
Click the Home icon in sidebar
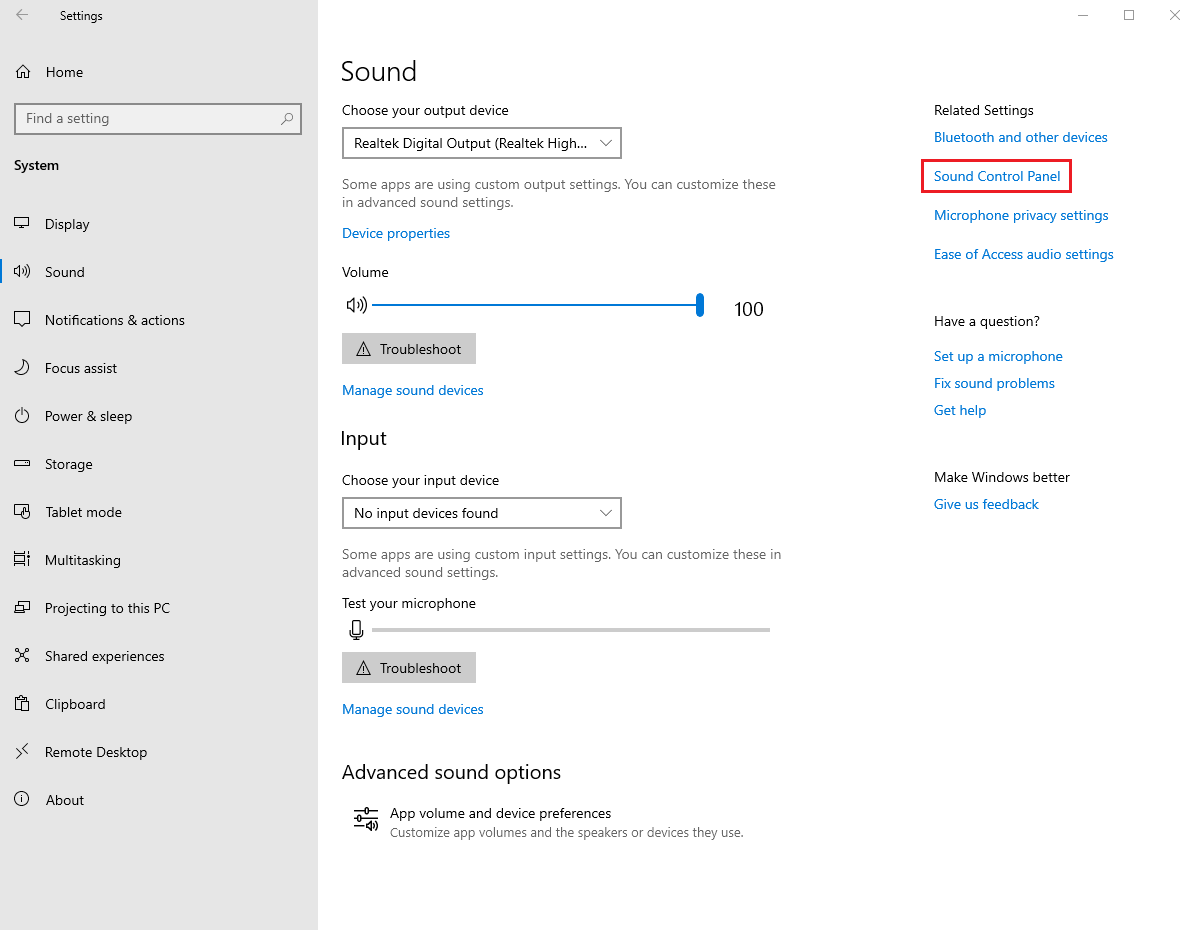pos(23,72)
